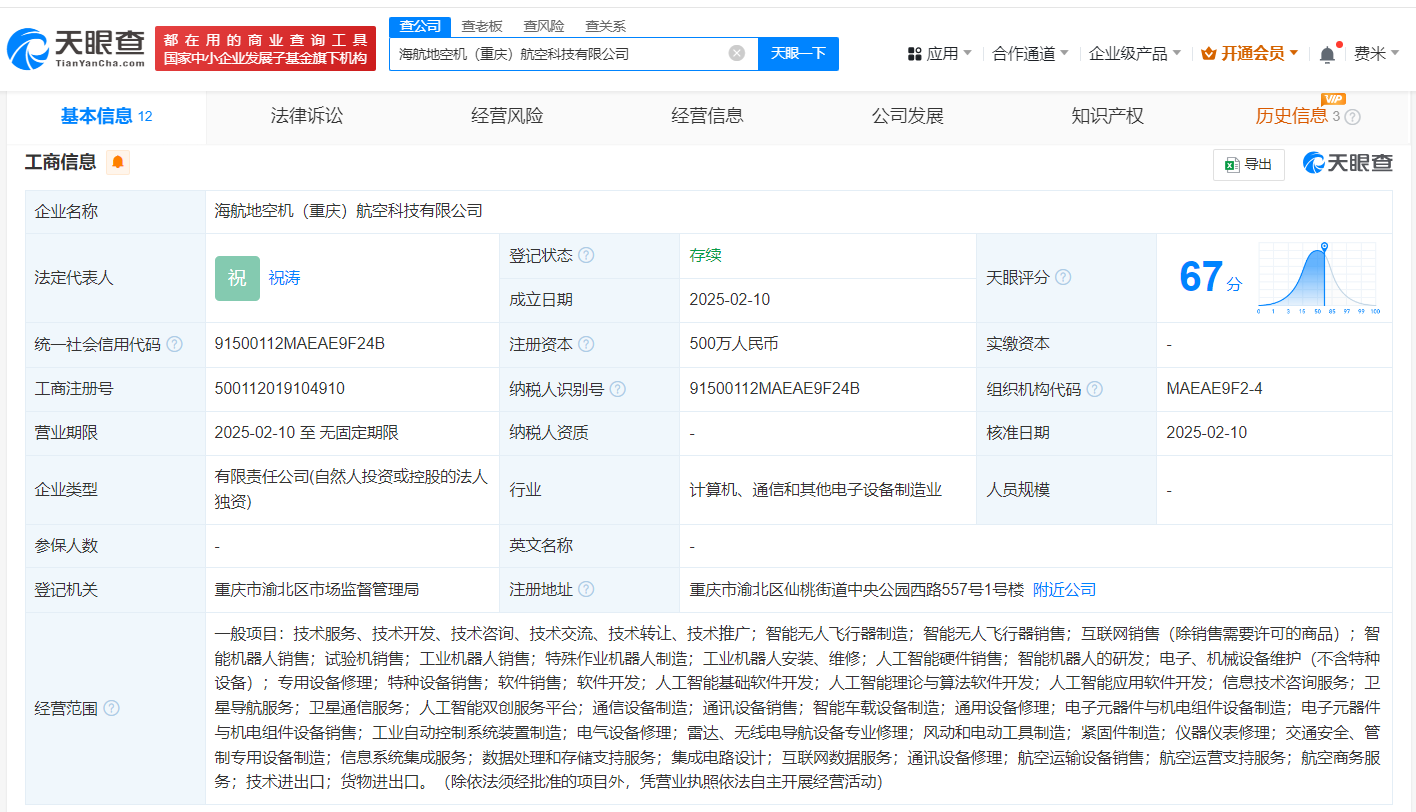1416x812 pixels.
Task: Expand the 合作通道 dropdown
Action: (x=1030, y=53)
